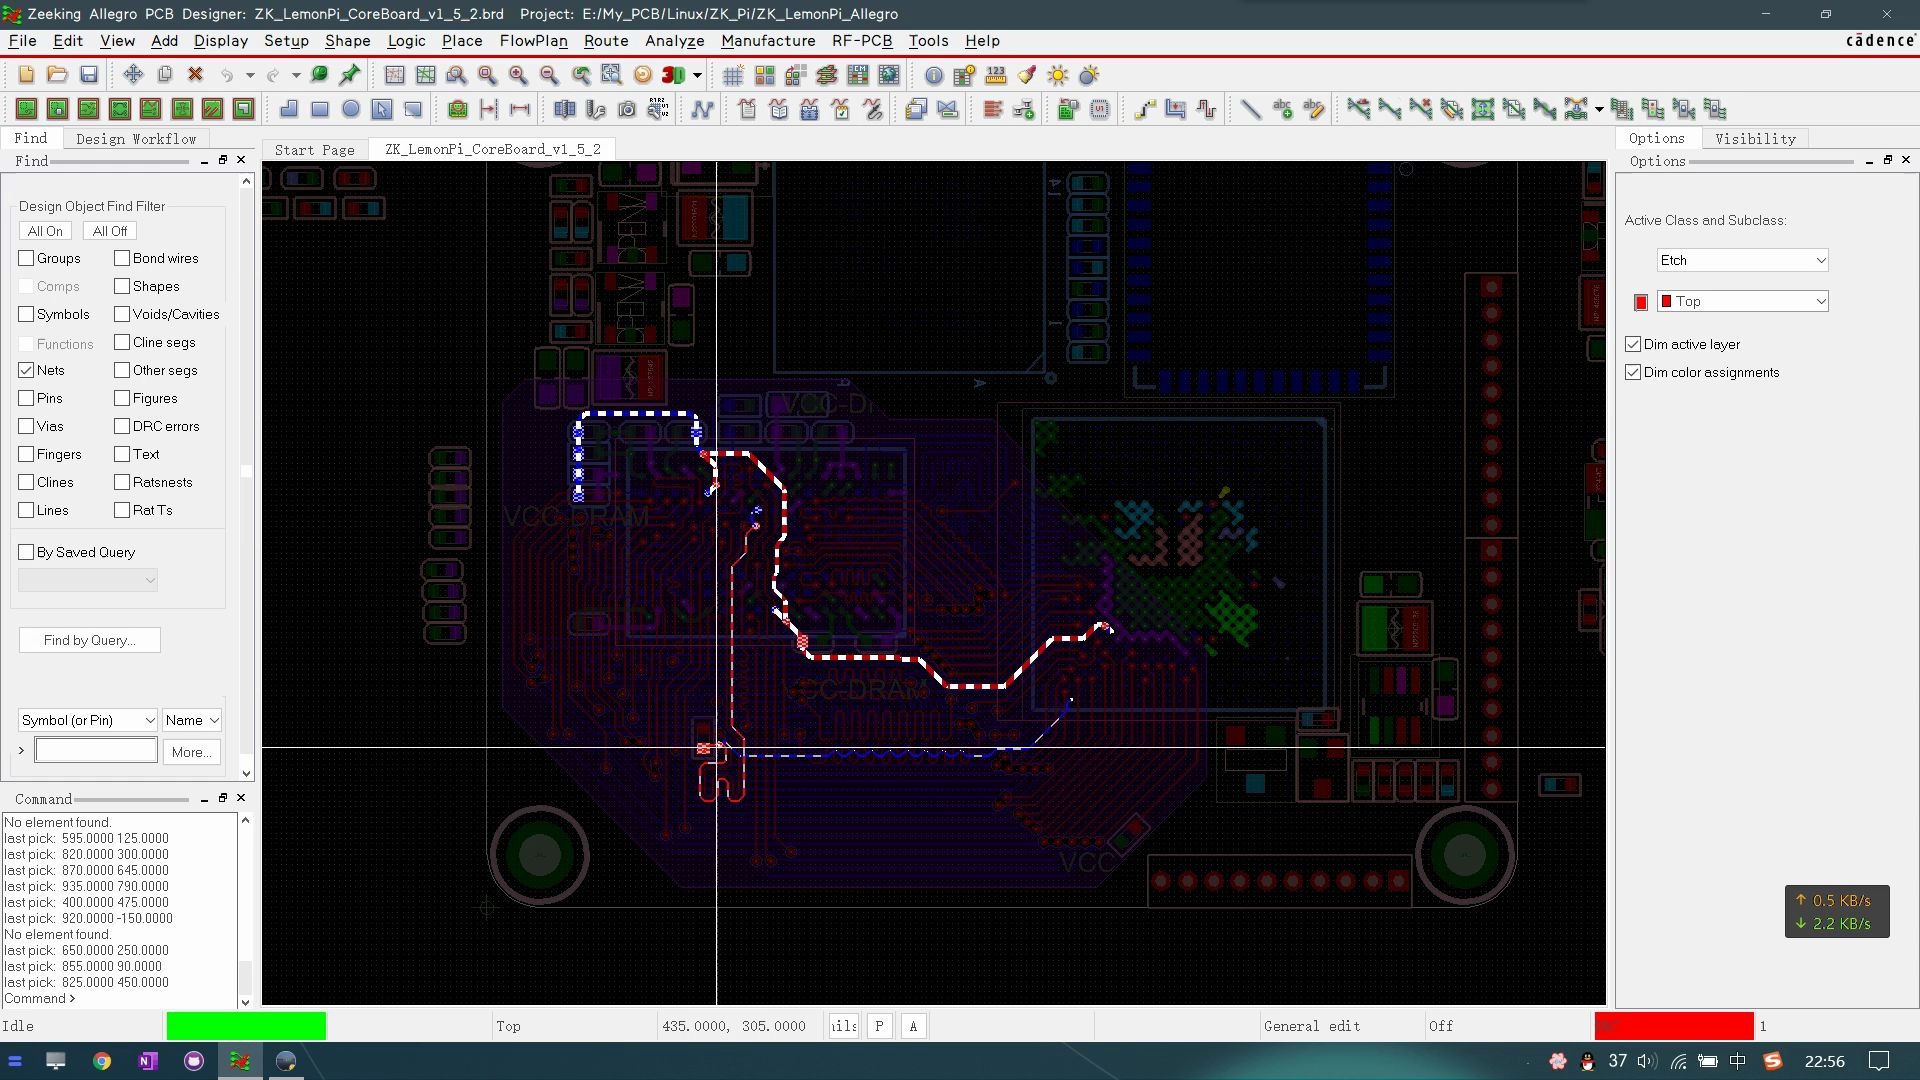The height and width of the screenshot is (1080, 1920).
Task: Click the Save file toolbar icon
Action: click(89, 75)
